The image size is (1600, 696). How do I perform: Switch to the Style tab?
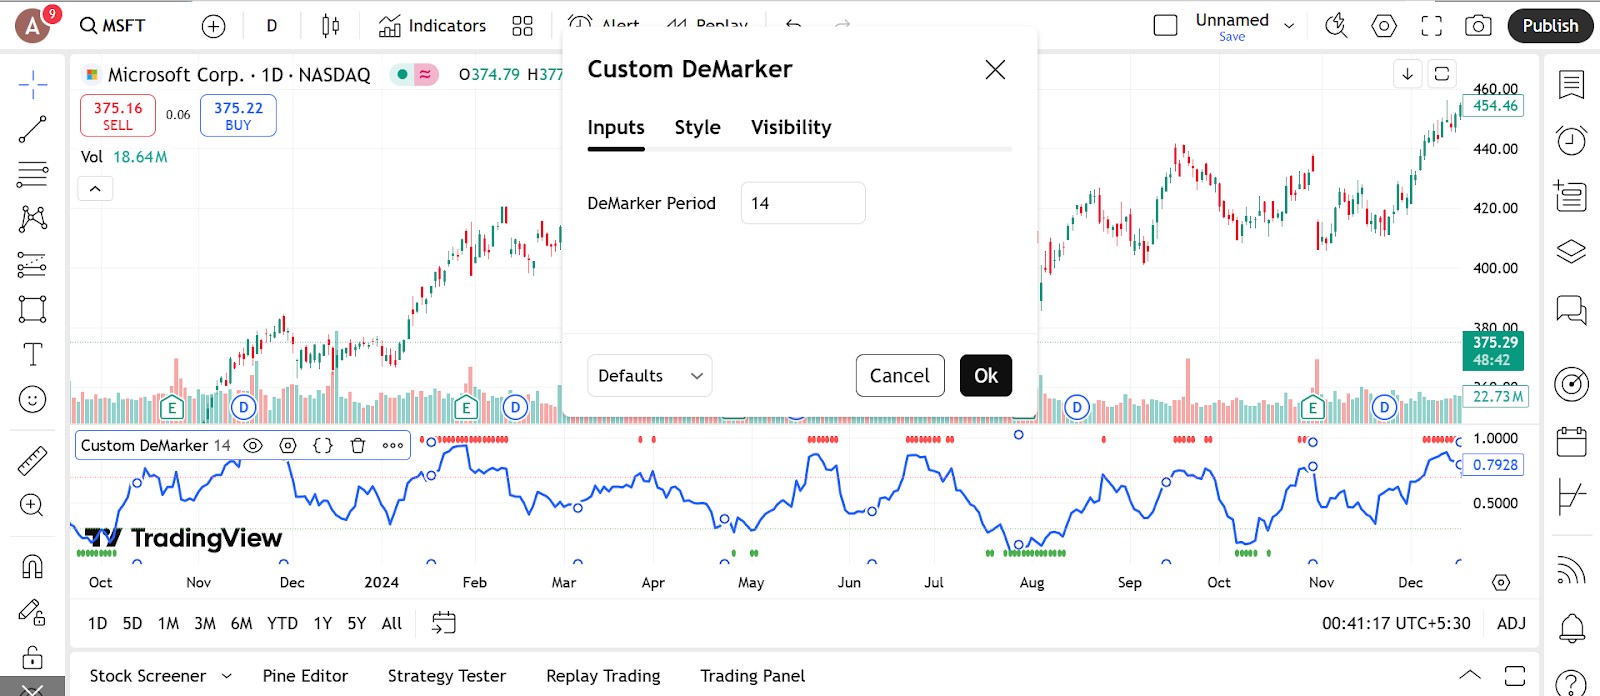click(698, 127)
